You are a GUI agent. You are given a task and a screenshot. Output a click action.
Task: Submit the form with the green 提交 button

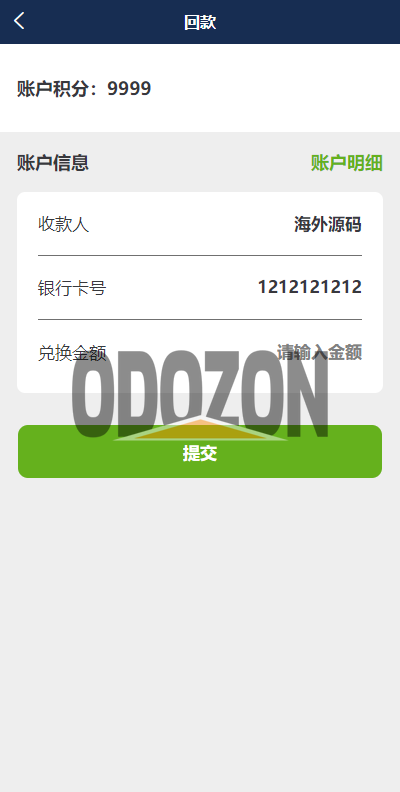pos(200,451)
